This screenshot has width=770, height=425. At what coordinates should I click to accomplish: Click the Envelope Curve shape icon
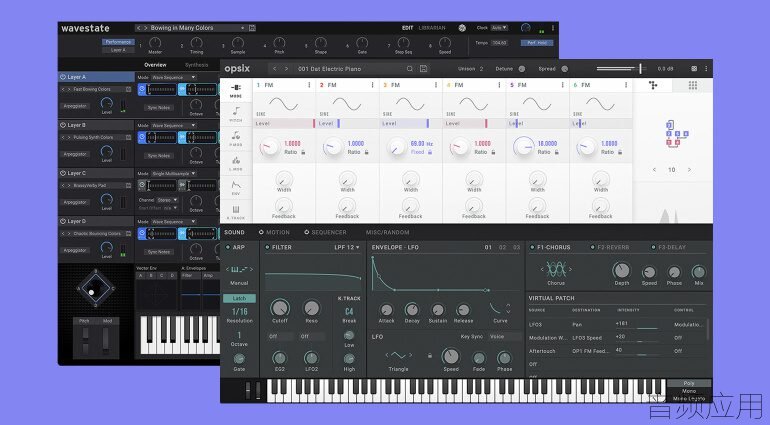point(496,309)
